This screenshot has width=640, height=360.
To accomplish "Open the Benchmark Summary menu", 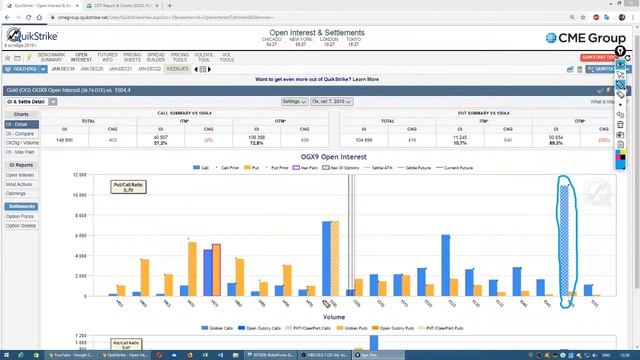I will pyautogui.click(x=51, y=58).
